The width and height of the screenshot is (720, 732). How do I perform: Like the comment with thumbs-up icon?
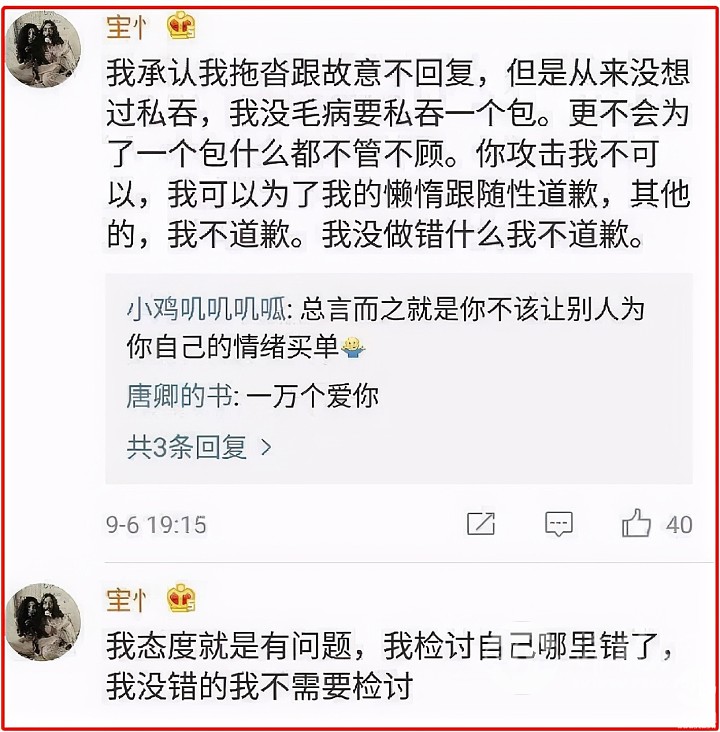636,523
